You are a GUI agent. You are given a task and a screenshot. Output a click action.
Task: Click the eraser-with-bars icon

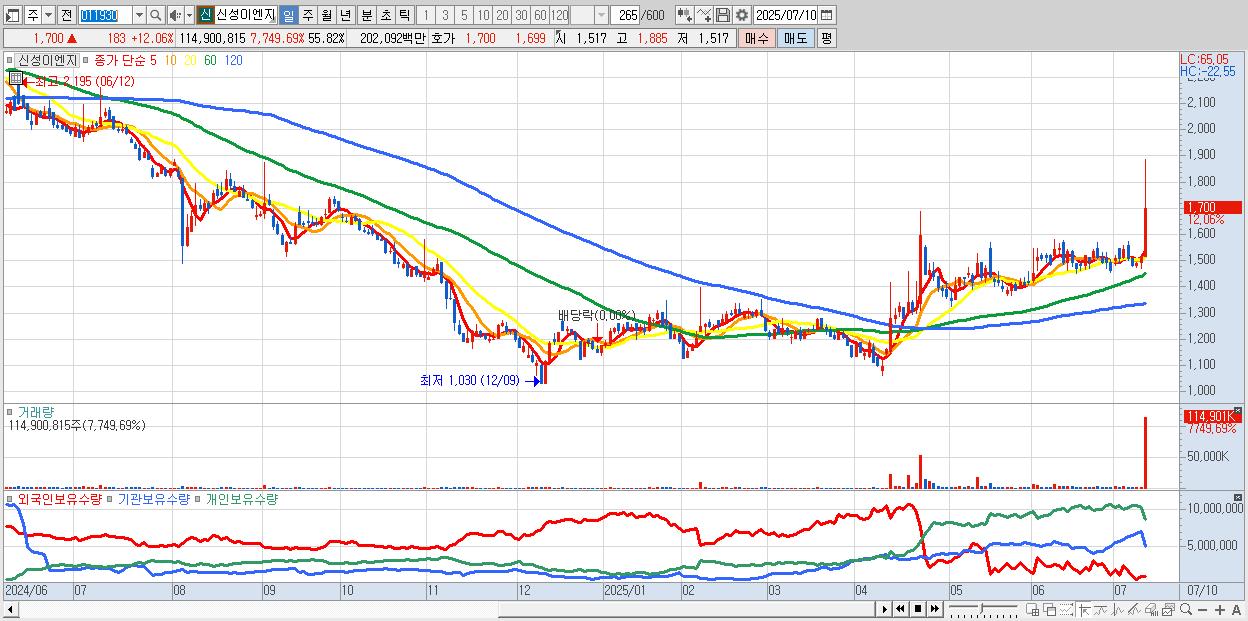coord(1152,609)
